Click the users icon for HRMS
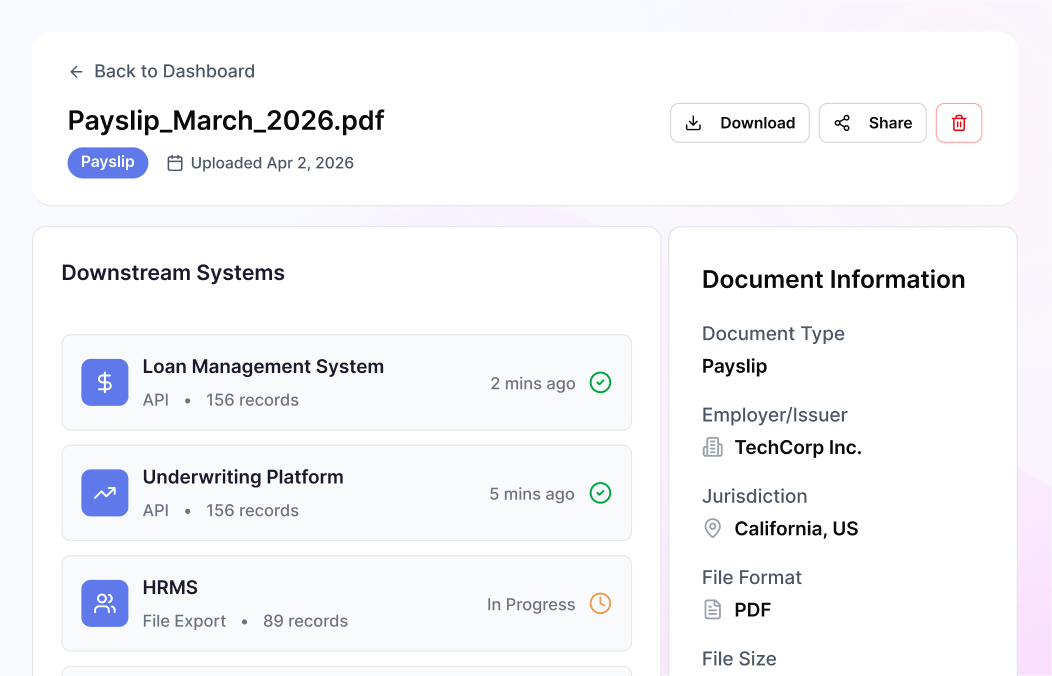The image size is (1052, 676). click(x=105, y=604)
